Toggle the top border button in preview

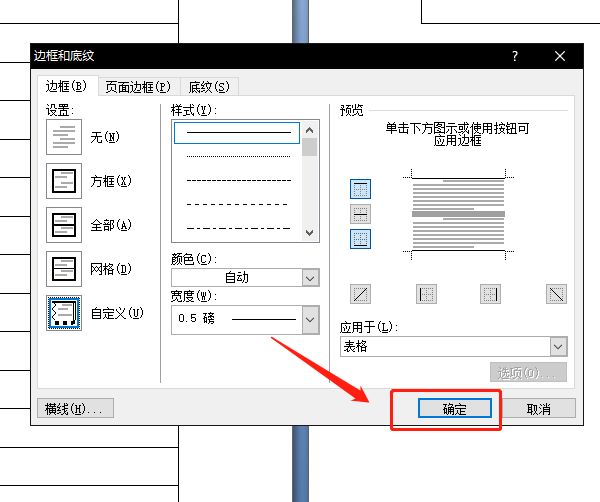pyautogui.click(x=360, y=189)
